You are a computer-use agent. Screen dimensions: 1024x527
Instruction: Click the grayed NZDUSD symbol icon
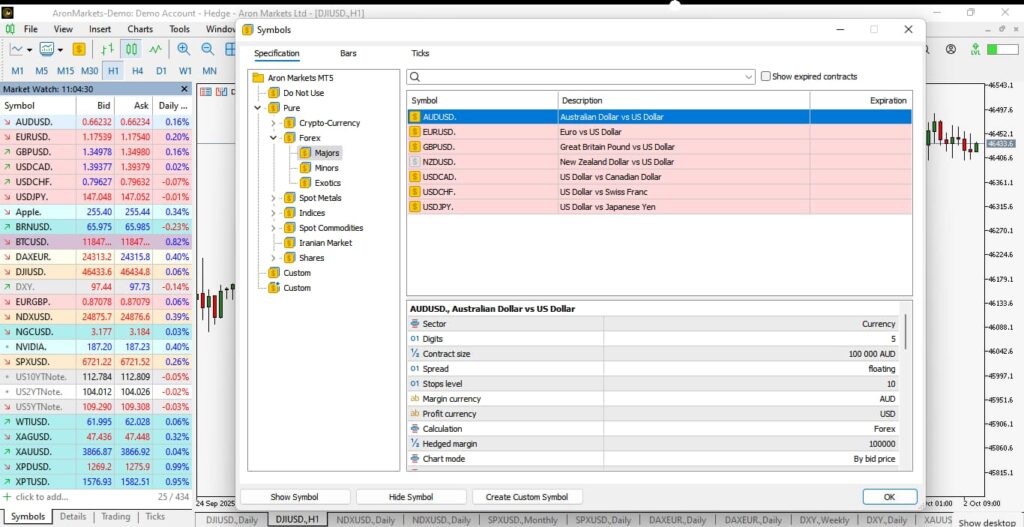415,161
